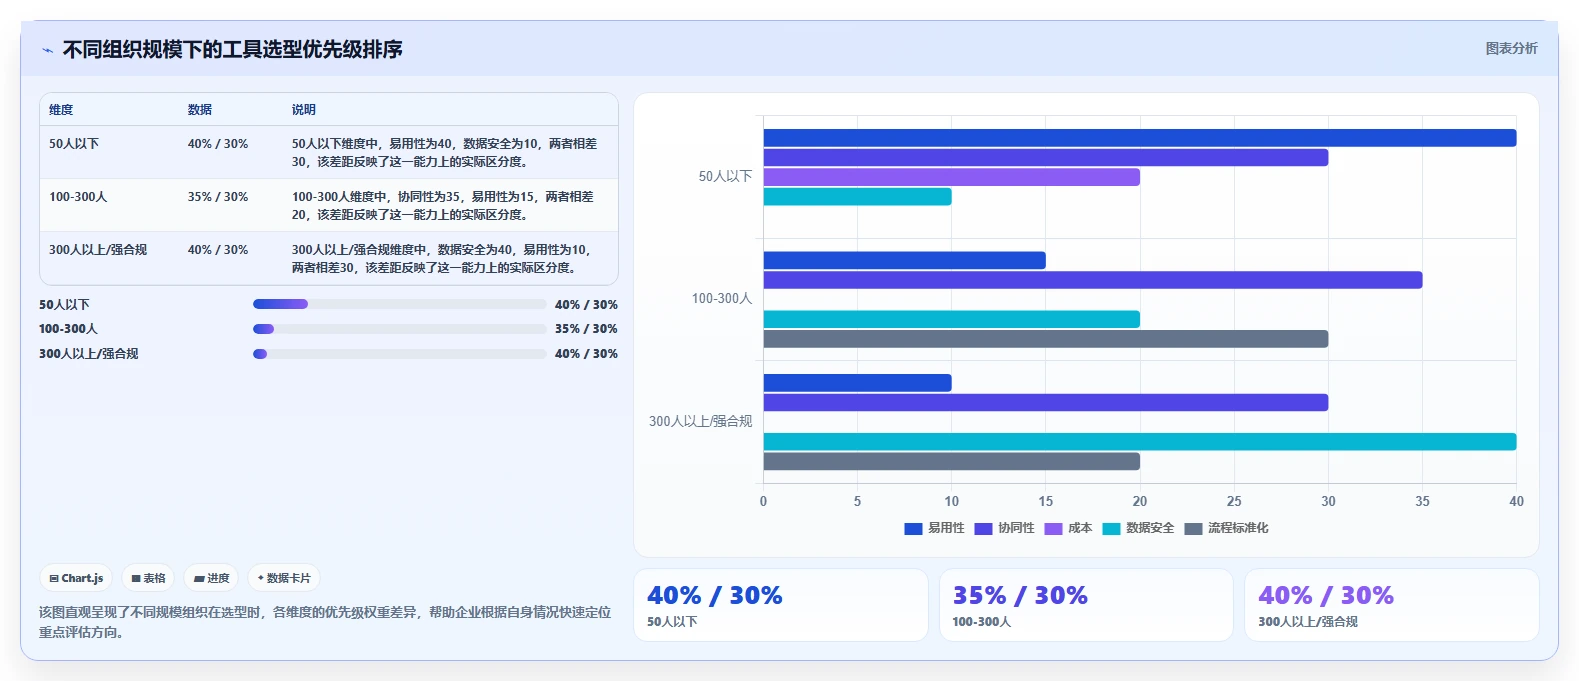
Task: Click the 图表分析 label in header
Action: [x=1511, y=48]
